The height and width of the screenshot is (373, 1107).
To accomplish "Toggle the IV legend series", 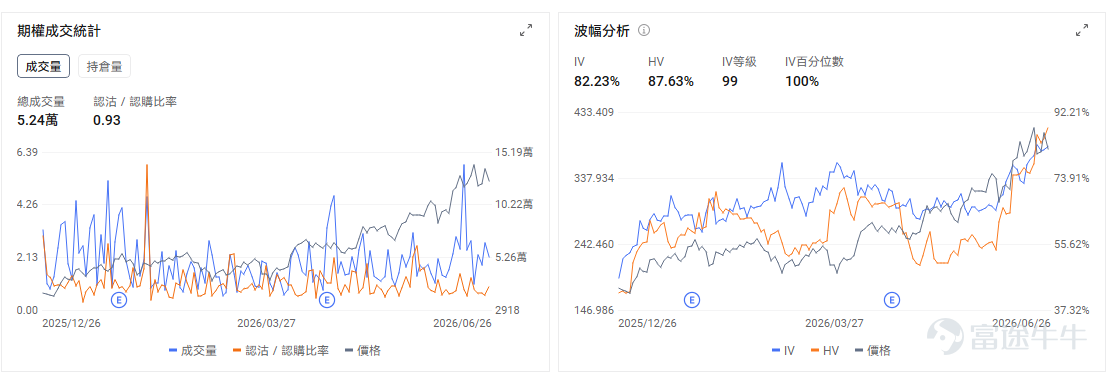I will tap(784, 350).
